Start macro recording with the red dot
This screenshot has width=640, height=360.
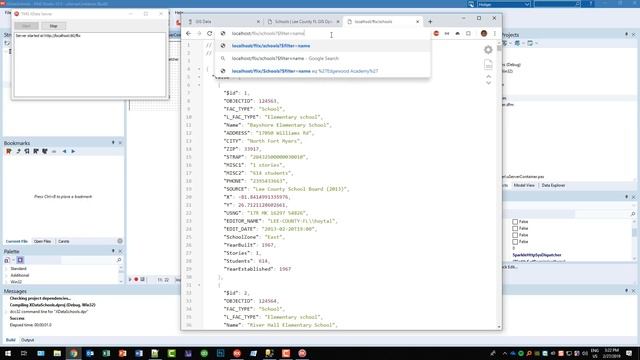pyautogui.click(x=136, y=280)
